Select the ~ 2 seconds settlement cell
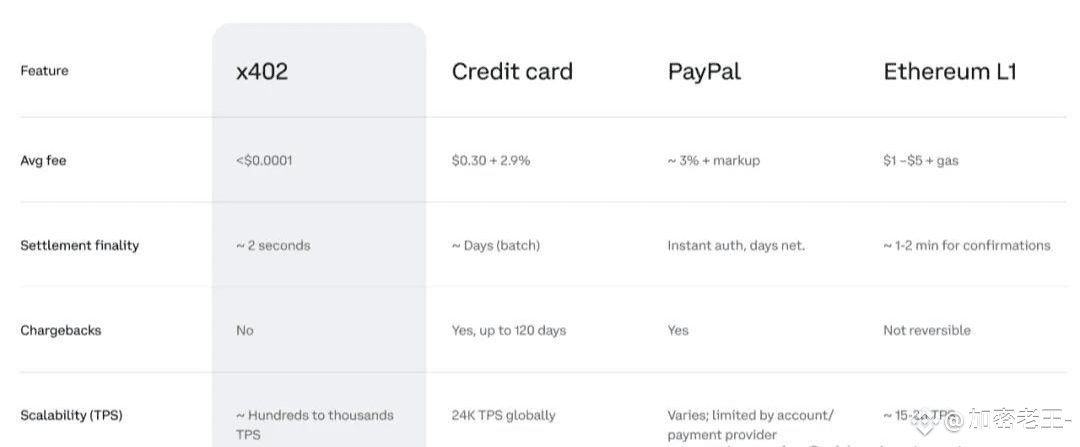 pos(273,245)
